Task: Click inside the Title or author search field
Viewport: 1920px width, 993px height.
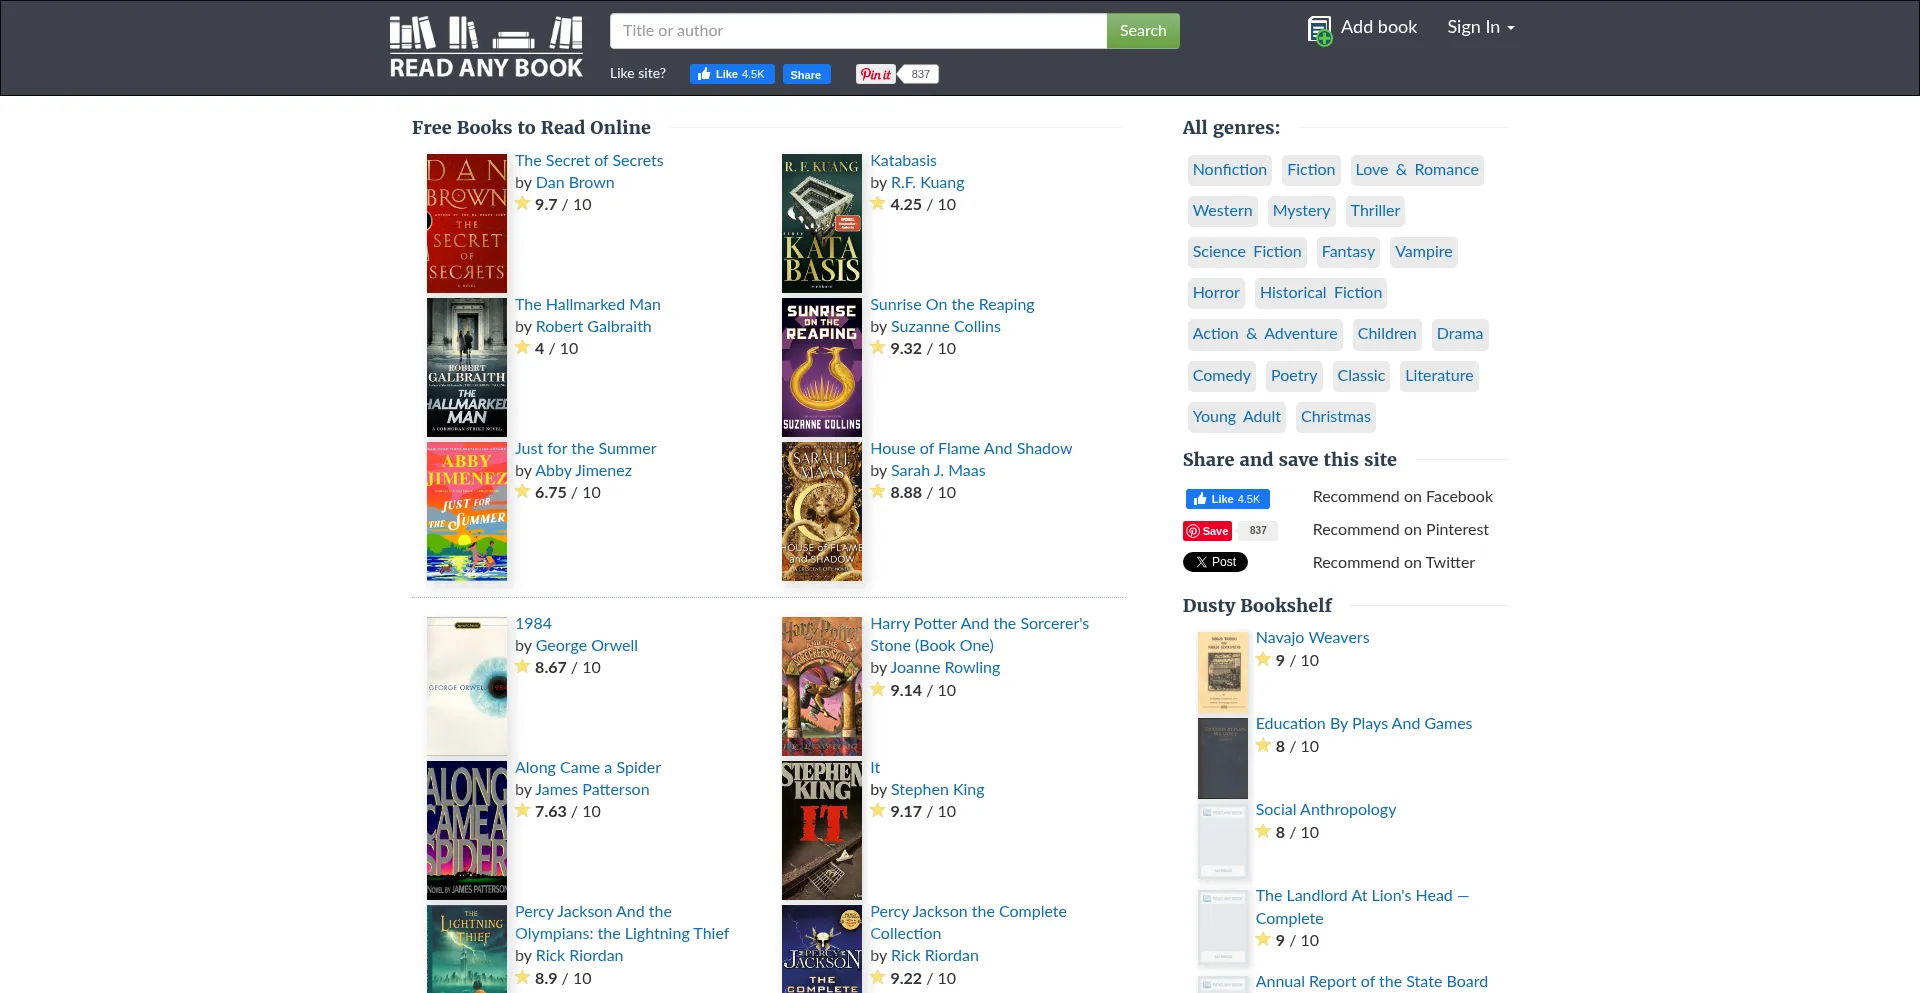Action: point(857,30)
